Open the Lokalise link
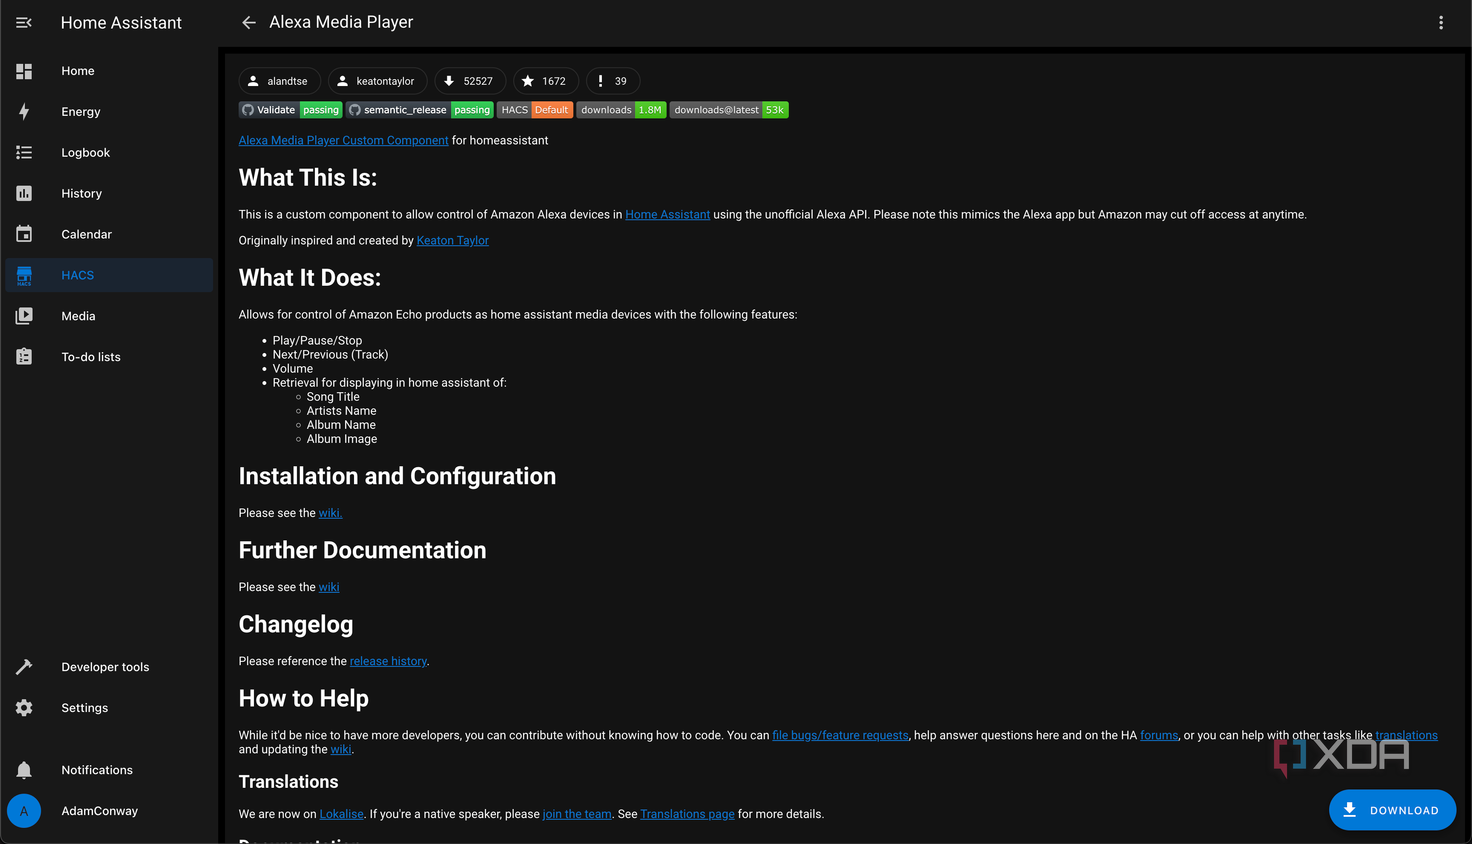 click(341, 814)
